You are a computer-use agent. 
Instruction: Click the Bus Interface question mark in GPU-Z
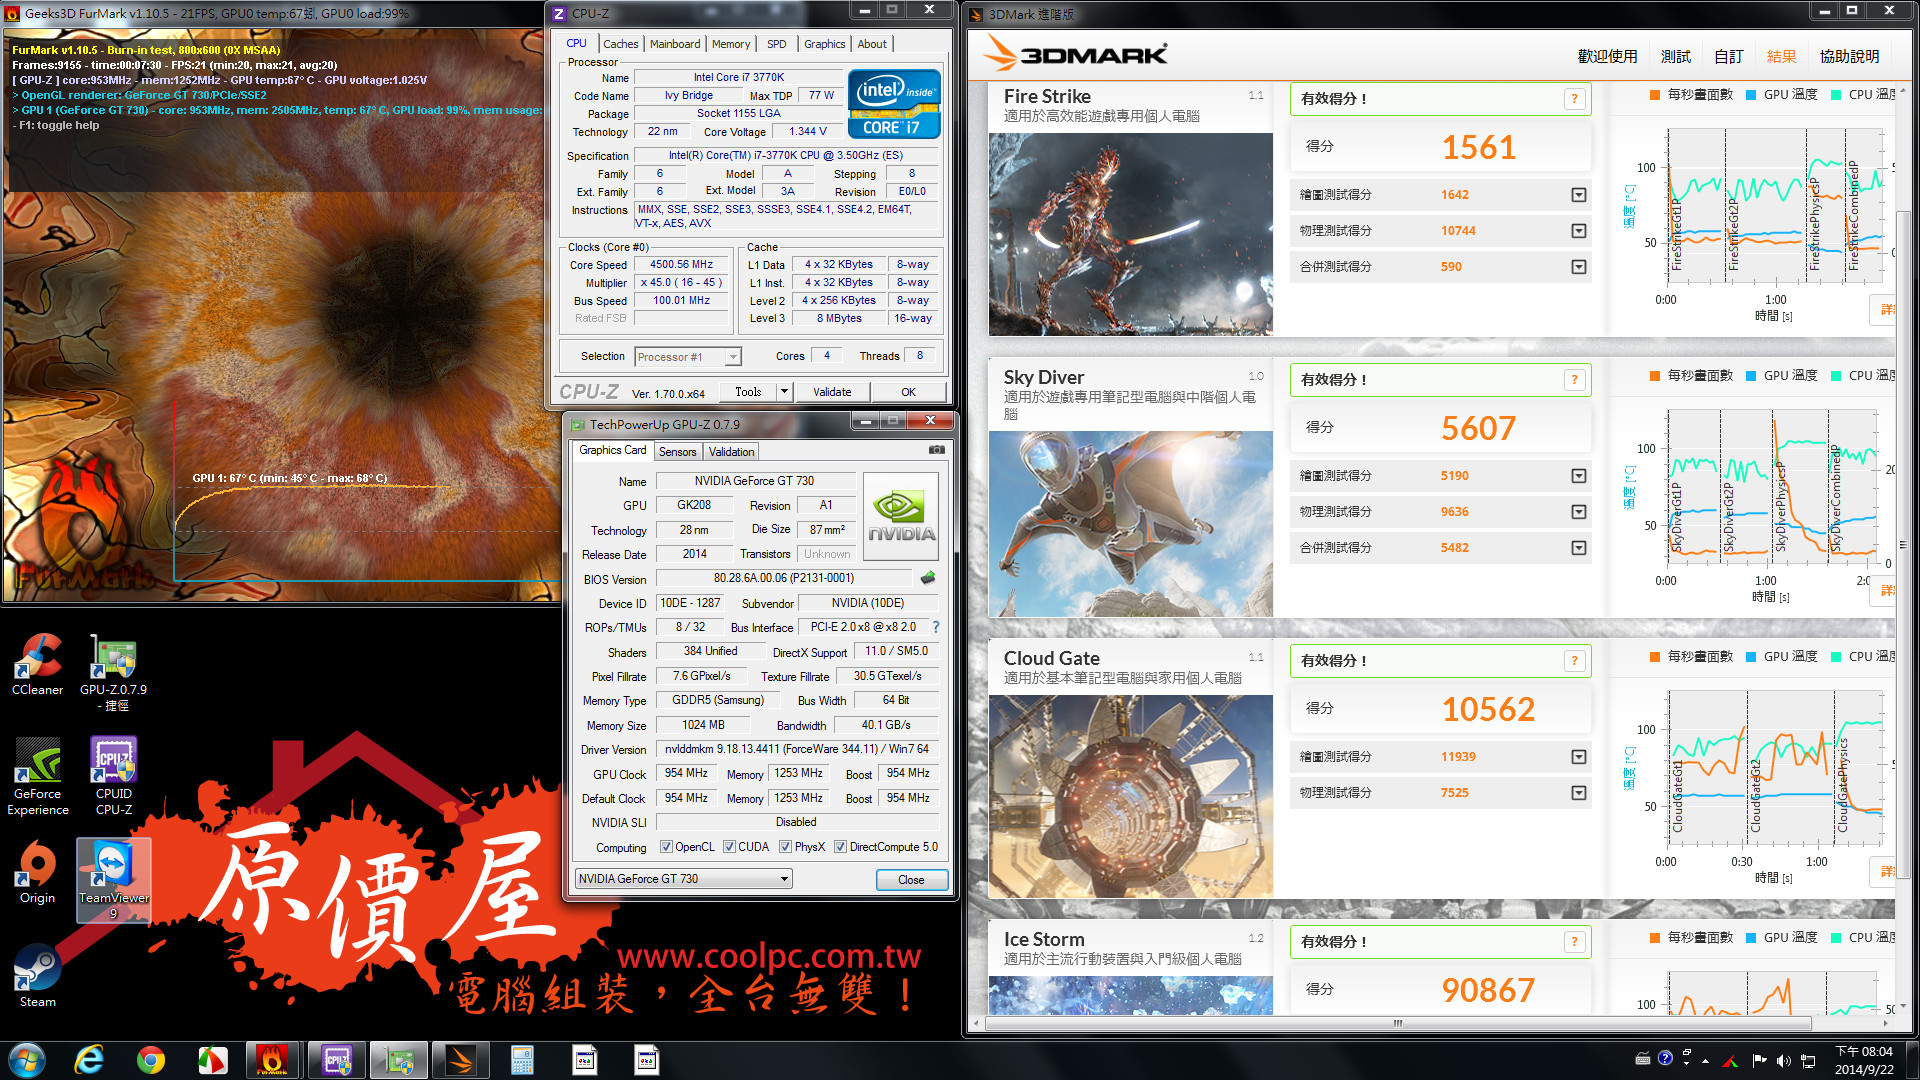(x=936, y=627)
